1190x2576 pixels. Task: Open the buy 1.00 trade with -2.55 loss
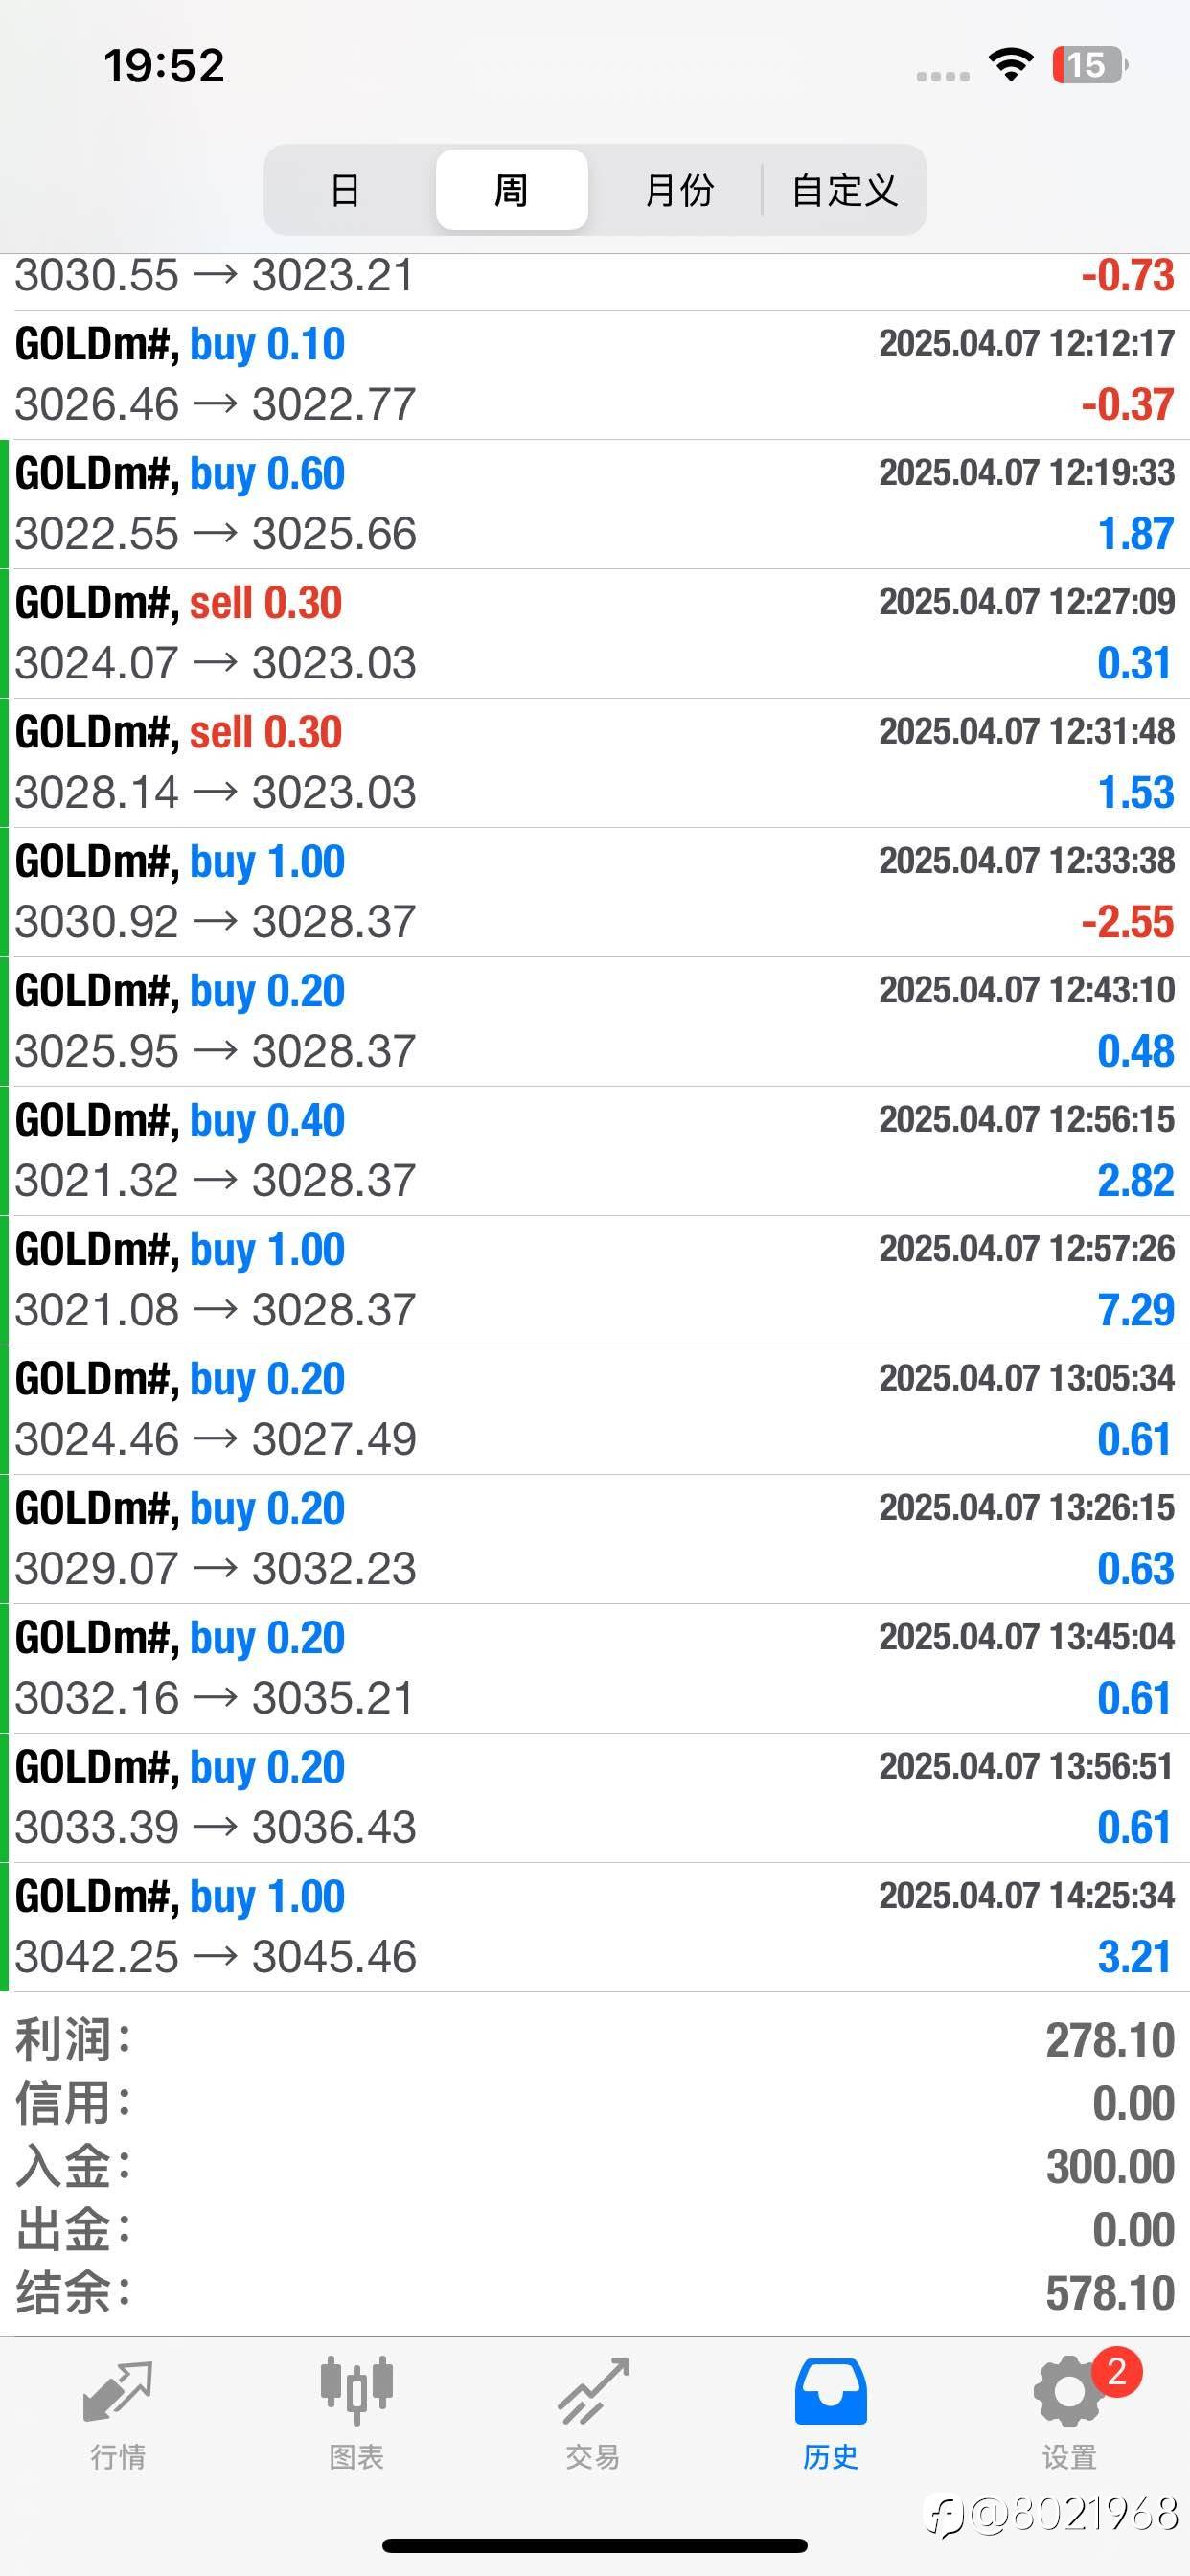coord(595,892)
